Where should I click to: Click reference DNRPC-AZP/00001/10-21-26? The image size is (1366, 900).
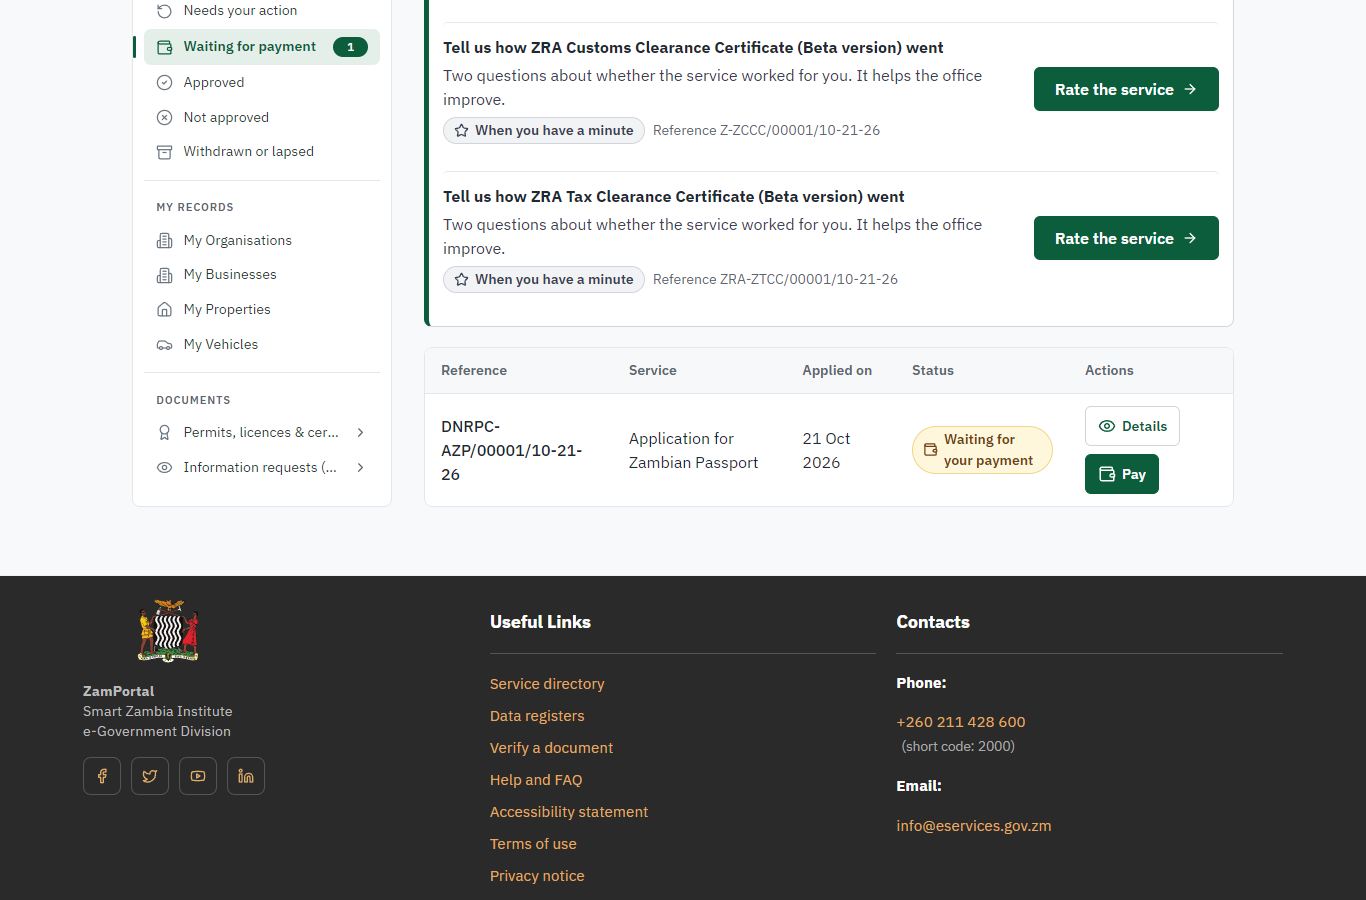[512, 450]
